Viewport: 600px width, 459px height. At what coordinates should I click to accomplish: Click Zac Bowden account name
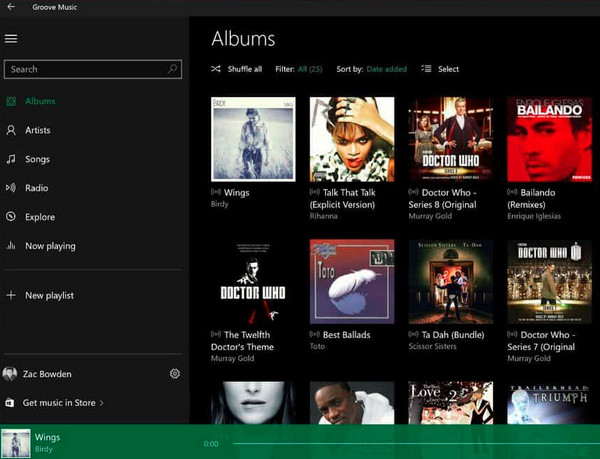tap(47, 374)
